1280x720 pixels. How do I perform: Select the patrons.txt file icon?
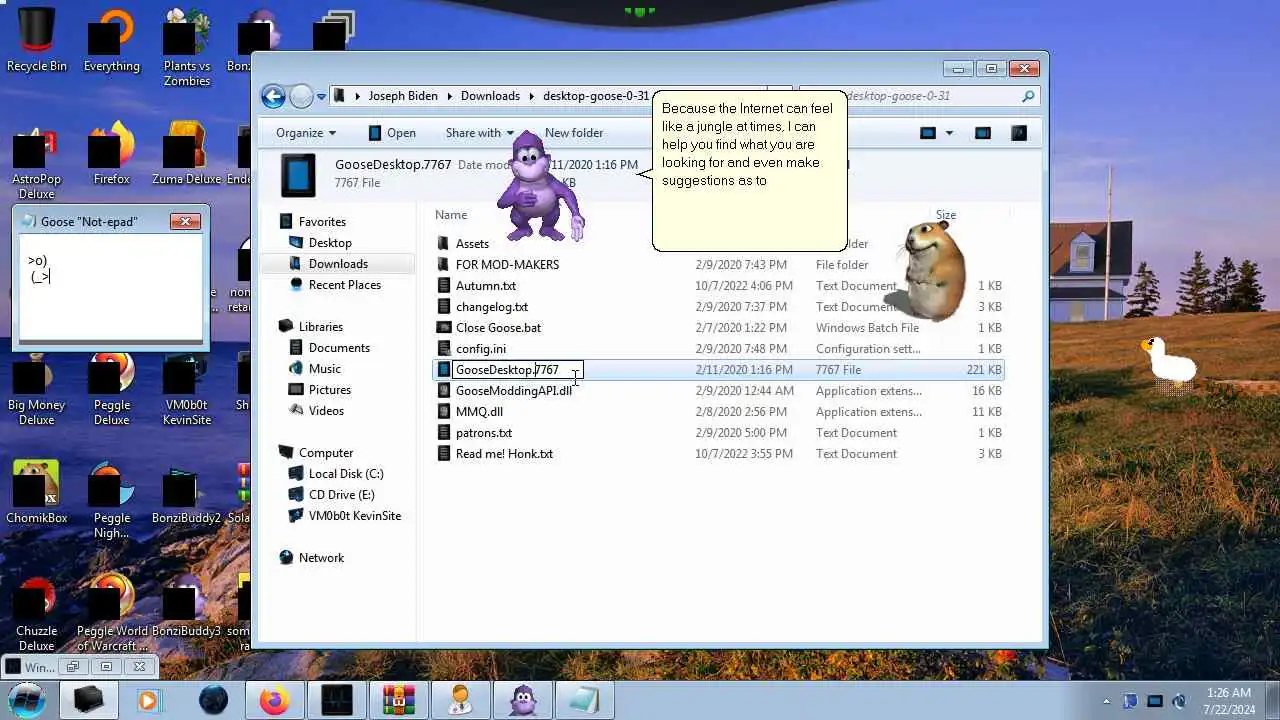[444, 433]
